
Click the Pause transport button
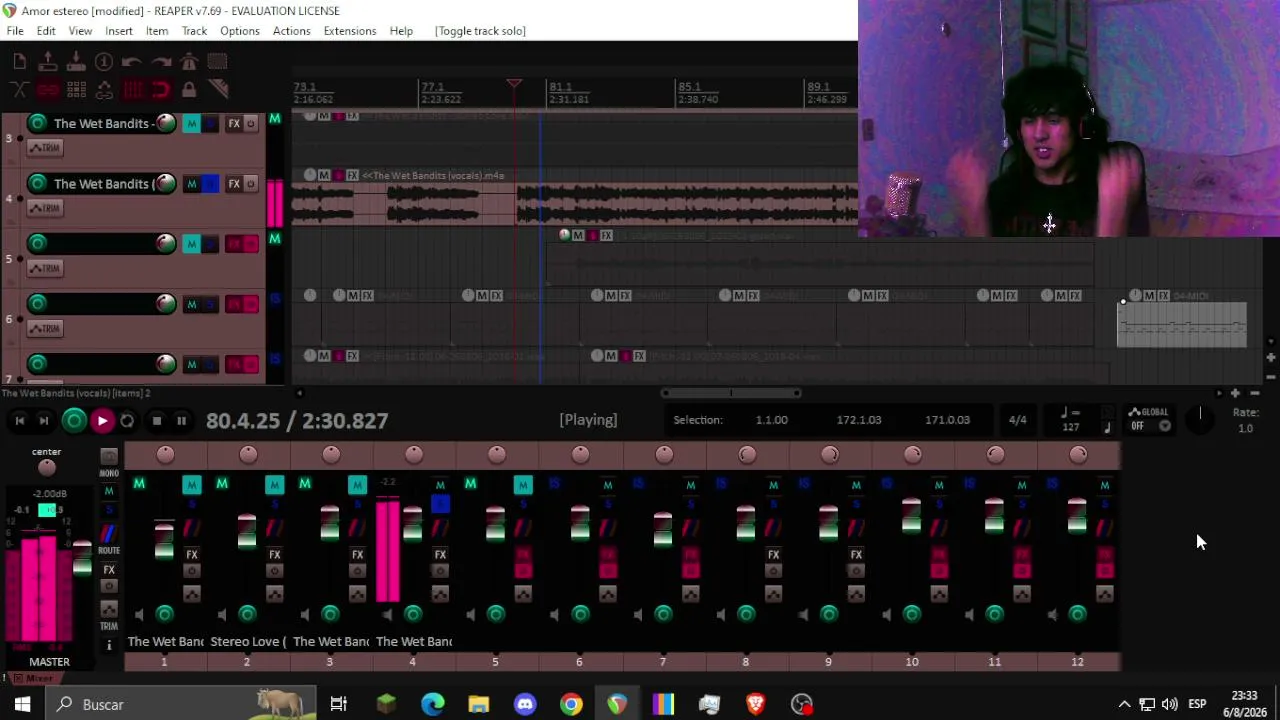[x=181, y=421]
